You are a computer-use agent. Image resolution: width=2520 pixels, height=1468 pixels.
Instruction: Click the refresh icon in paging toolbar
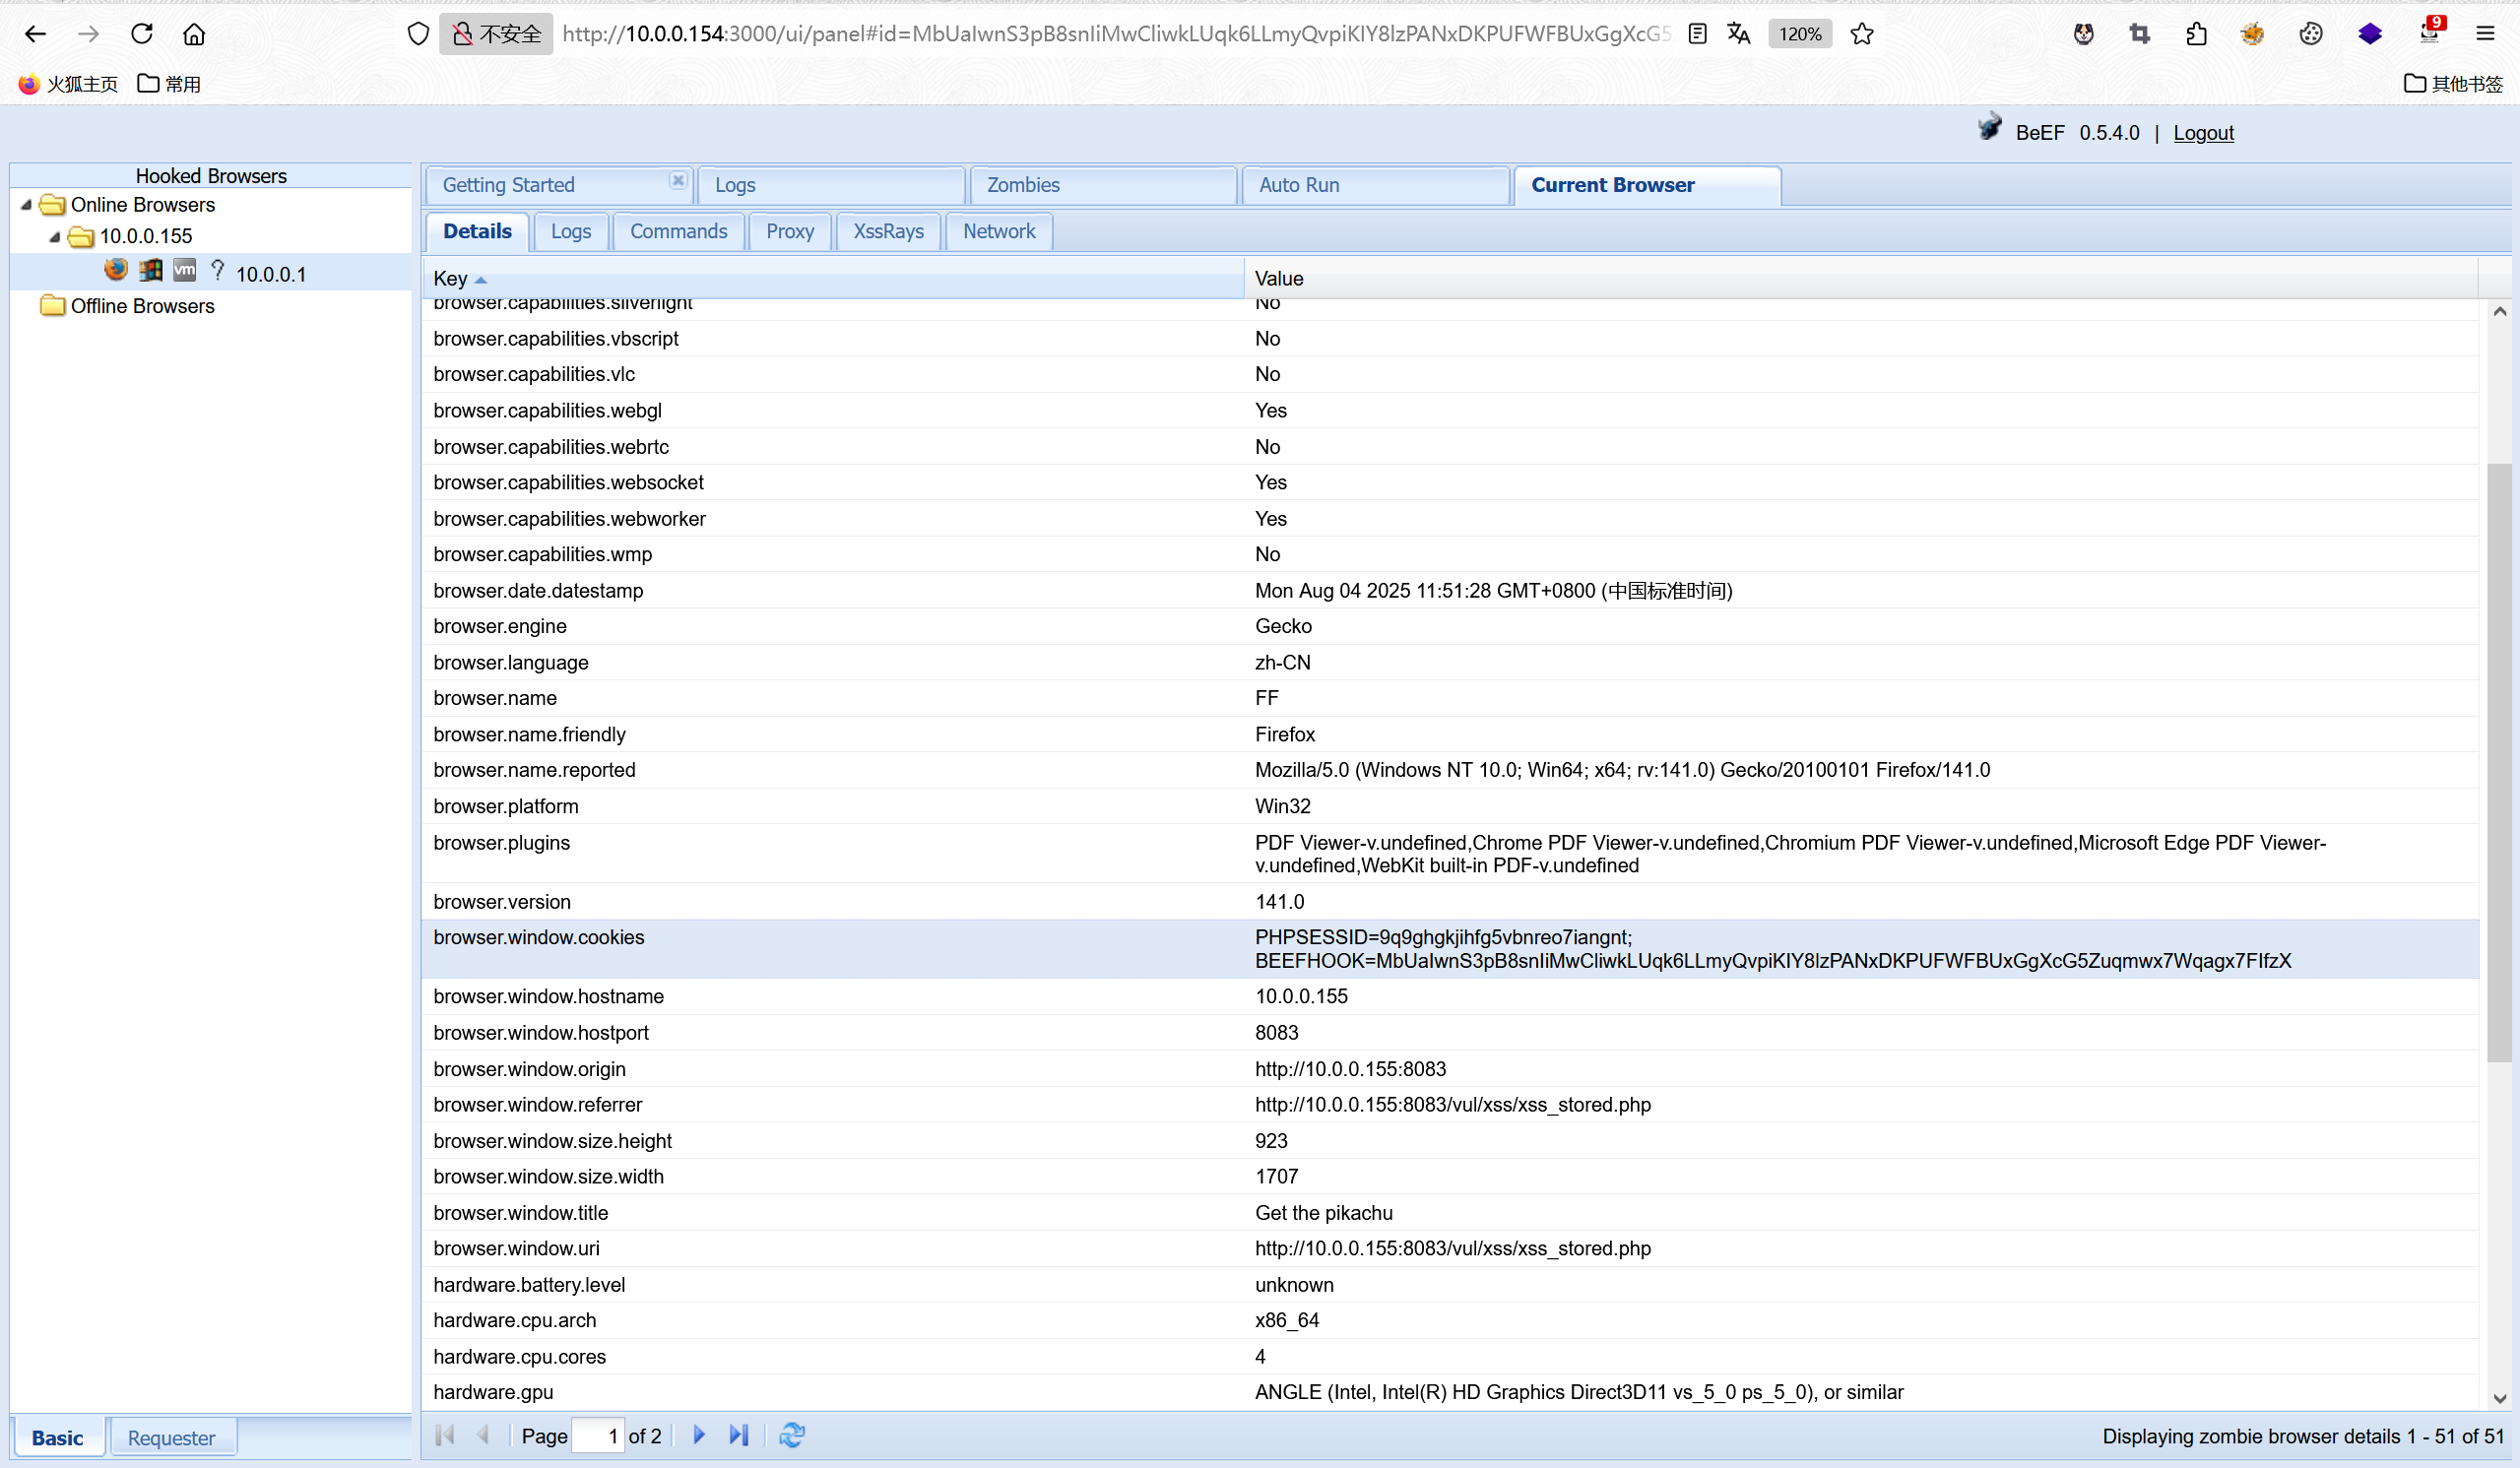tap(791, 1436)
